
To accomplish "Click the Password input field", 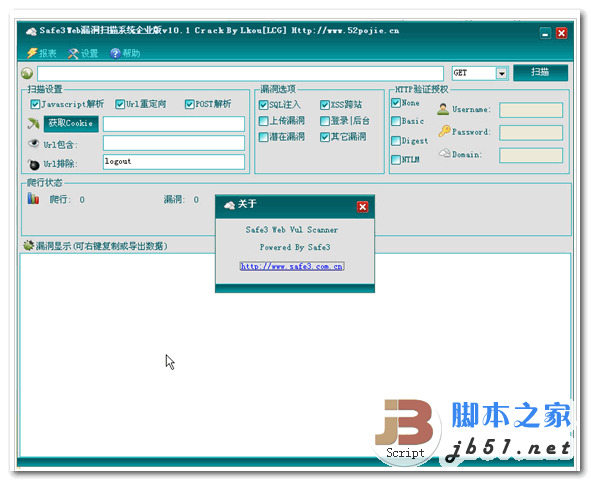I will [531, 133].
